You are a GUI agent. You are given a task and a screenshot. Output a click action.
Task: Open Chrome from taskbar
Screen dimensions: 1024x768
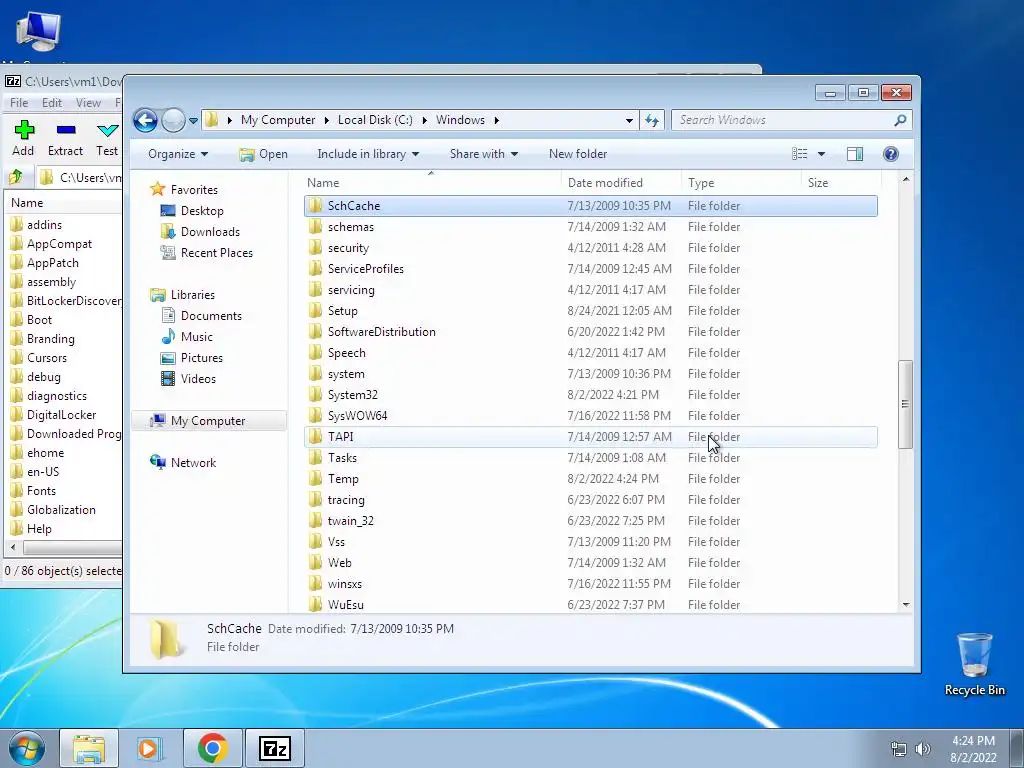pyautogui.click(x=212, y=748)
